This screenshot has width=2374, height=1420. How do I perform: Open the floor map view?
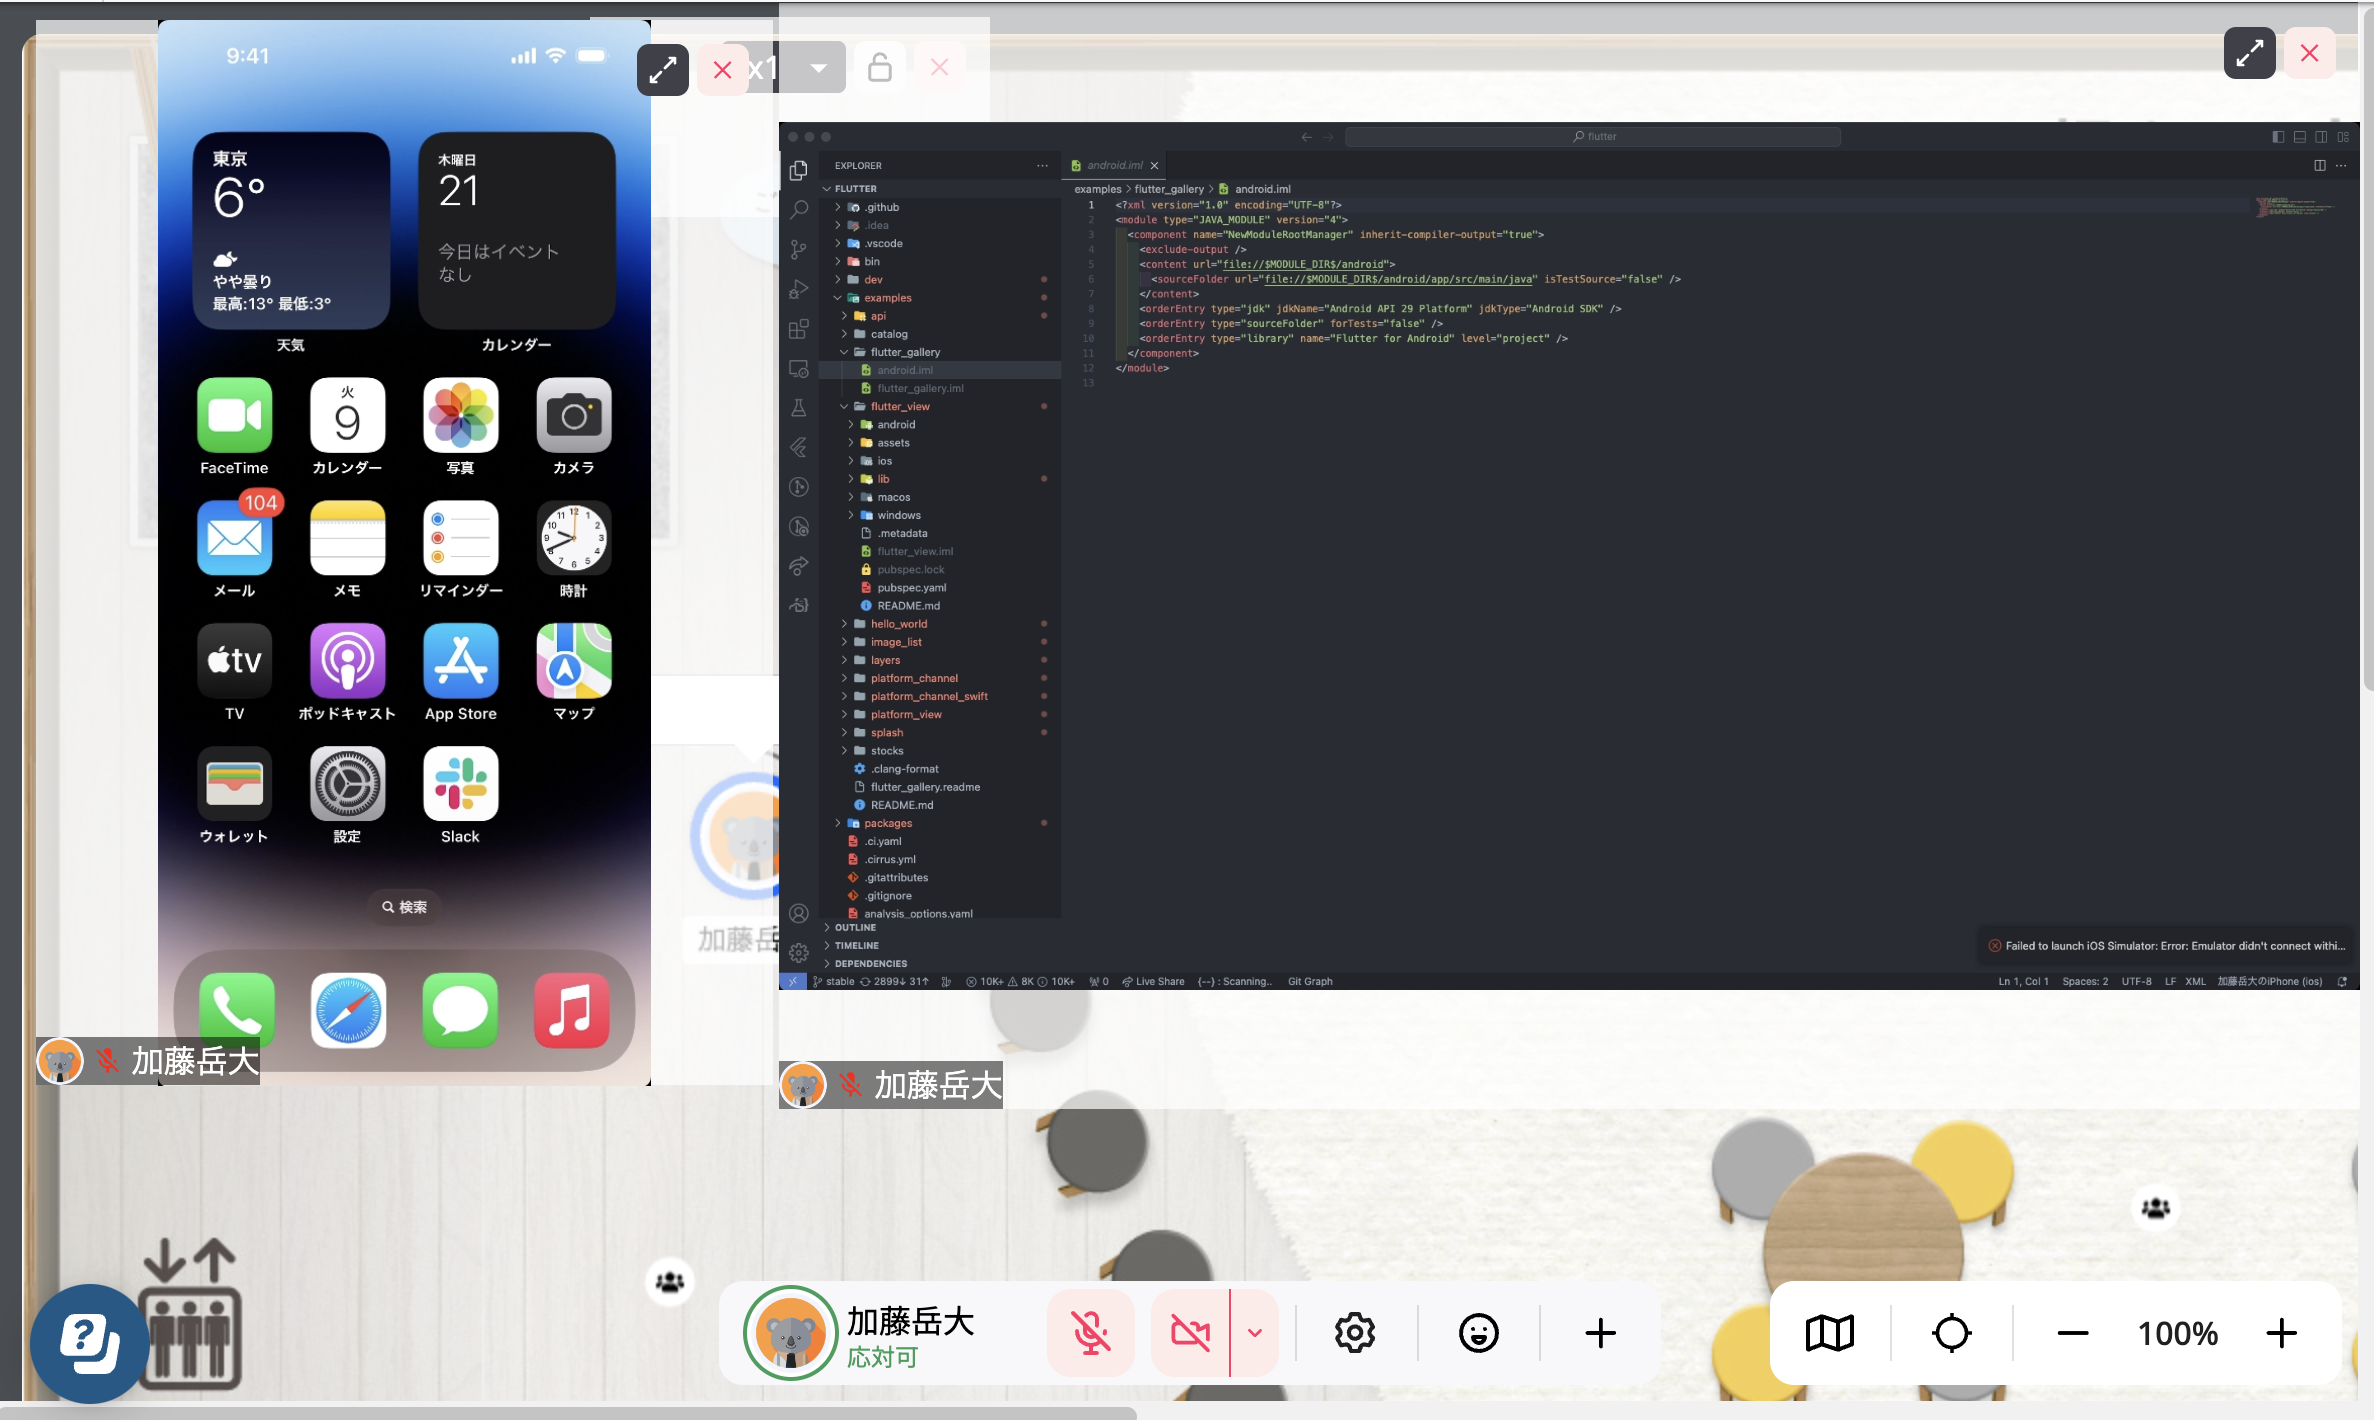click(x=1829, y=1333)
